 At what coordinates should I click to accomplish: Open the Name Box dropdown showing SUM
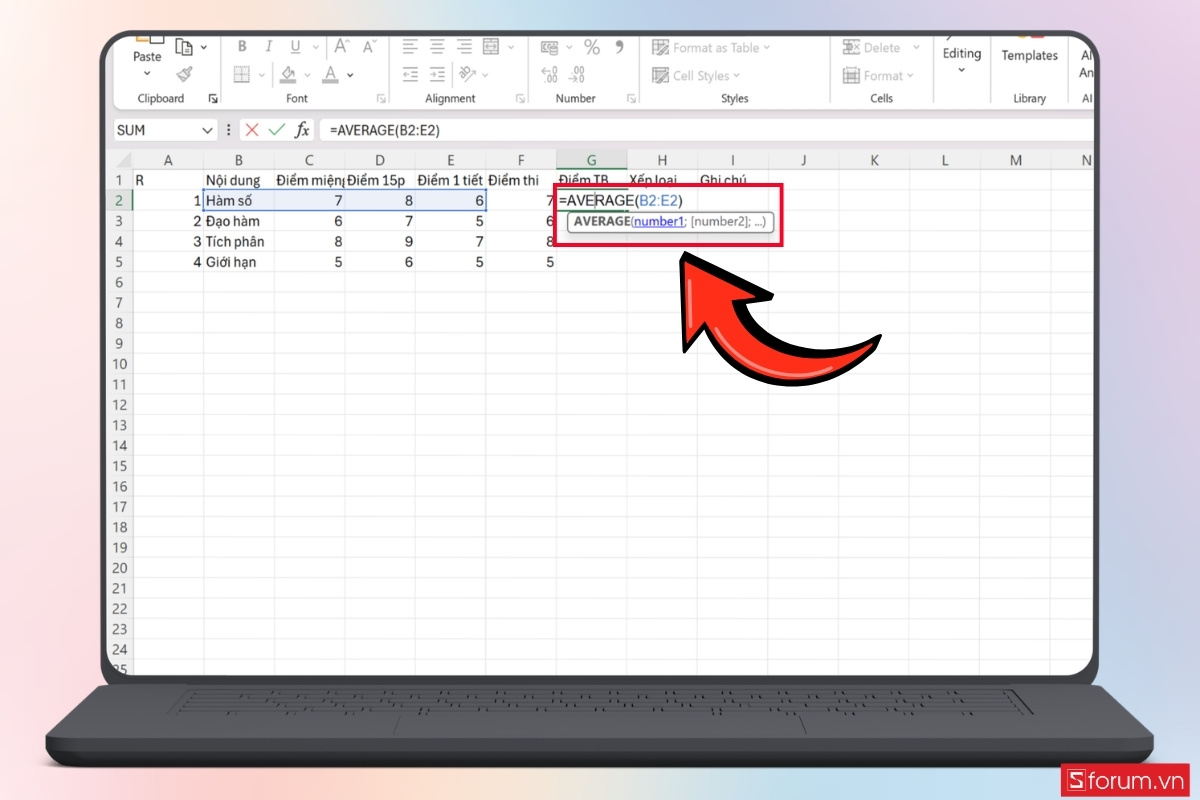208,130
